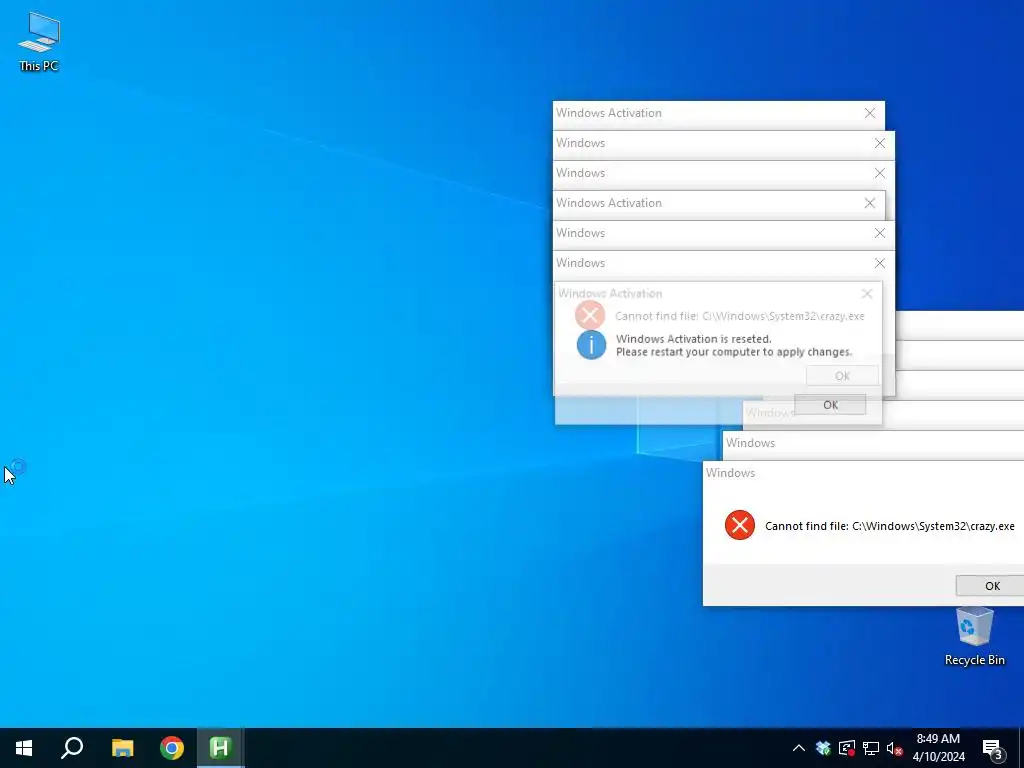Click the red error icon in front dialog
1024x768 pixels.
tap(740, 525)
